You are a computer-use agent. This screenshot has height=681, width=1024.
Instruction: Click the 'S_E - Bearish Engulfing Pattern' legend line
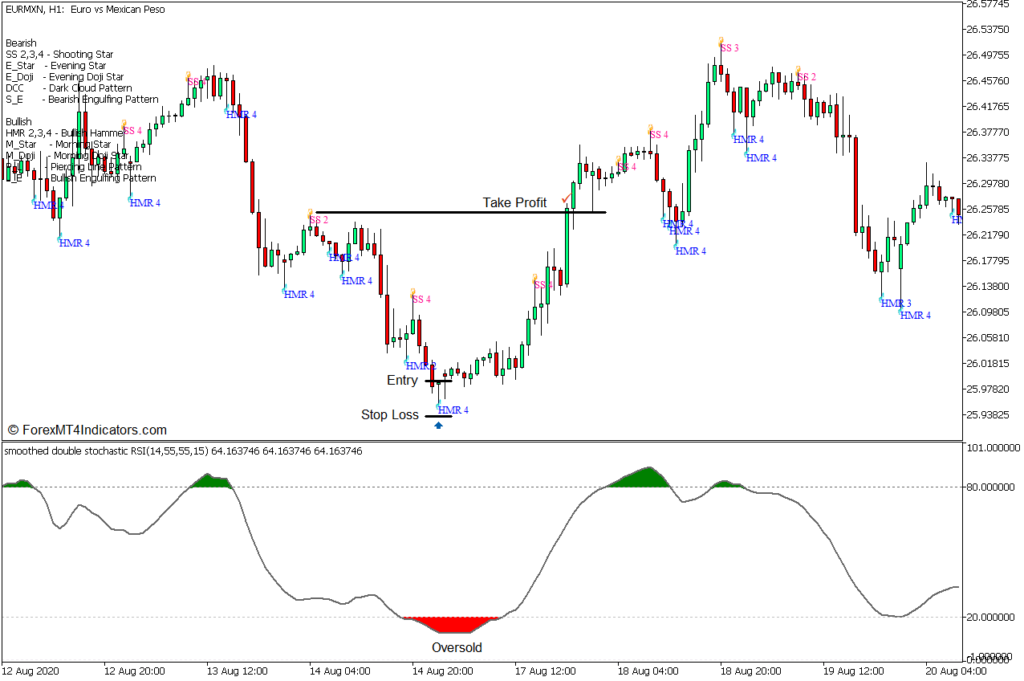tap(83, 98)
